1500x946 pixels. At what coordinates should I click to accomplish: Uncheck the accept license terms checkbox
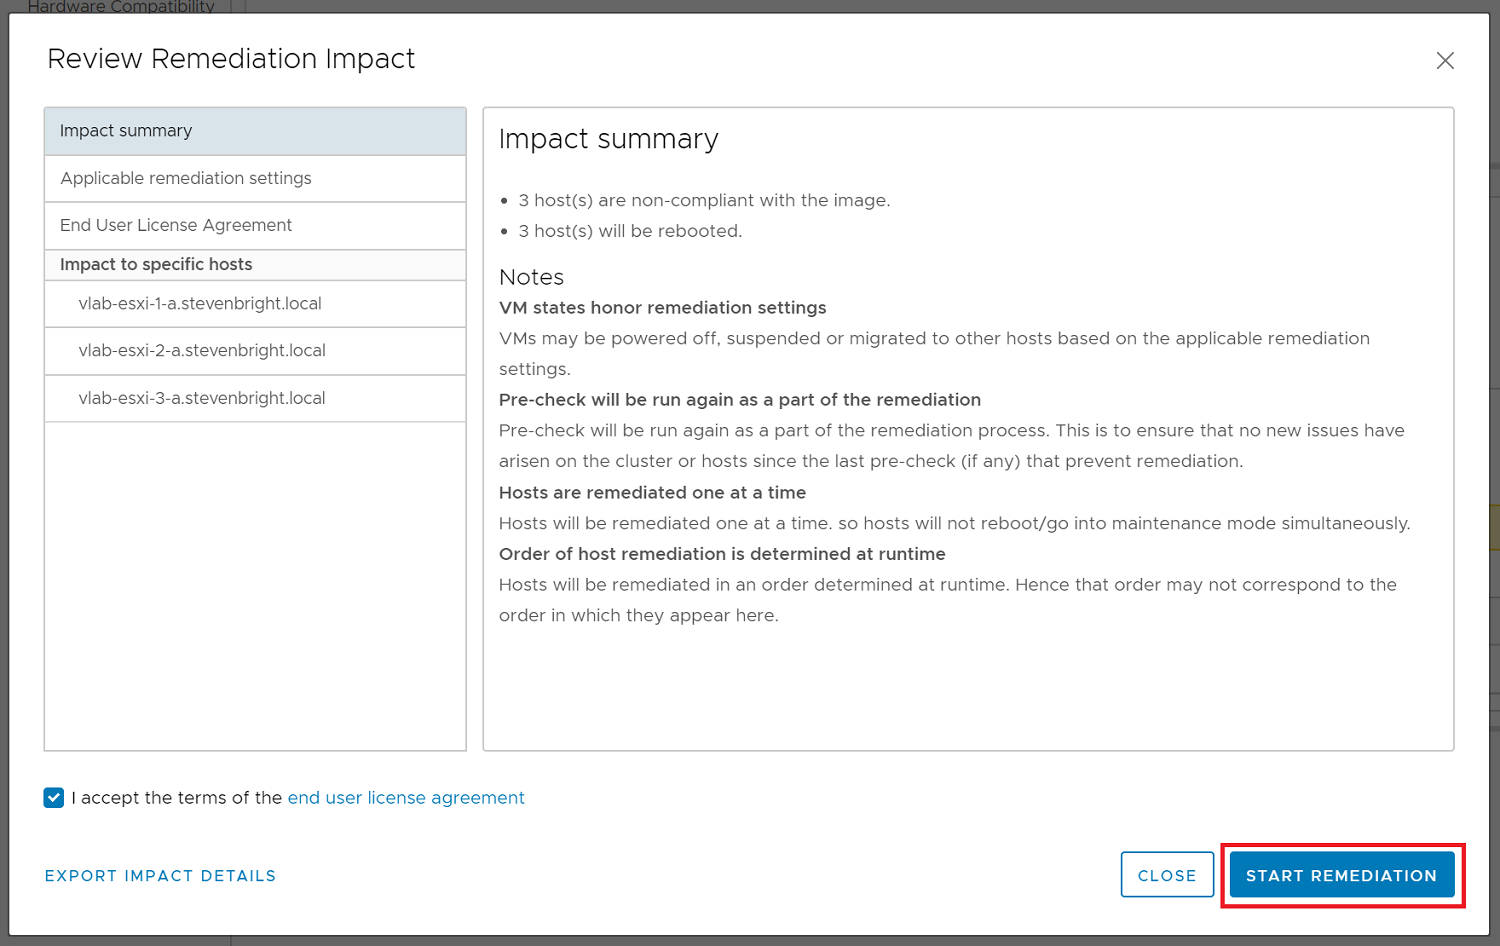[54, 797]
